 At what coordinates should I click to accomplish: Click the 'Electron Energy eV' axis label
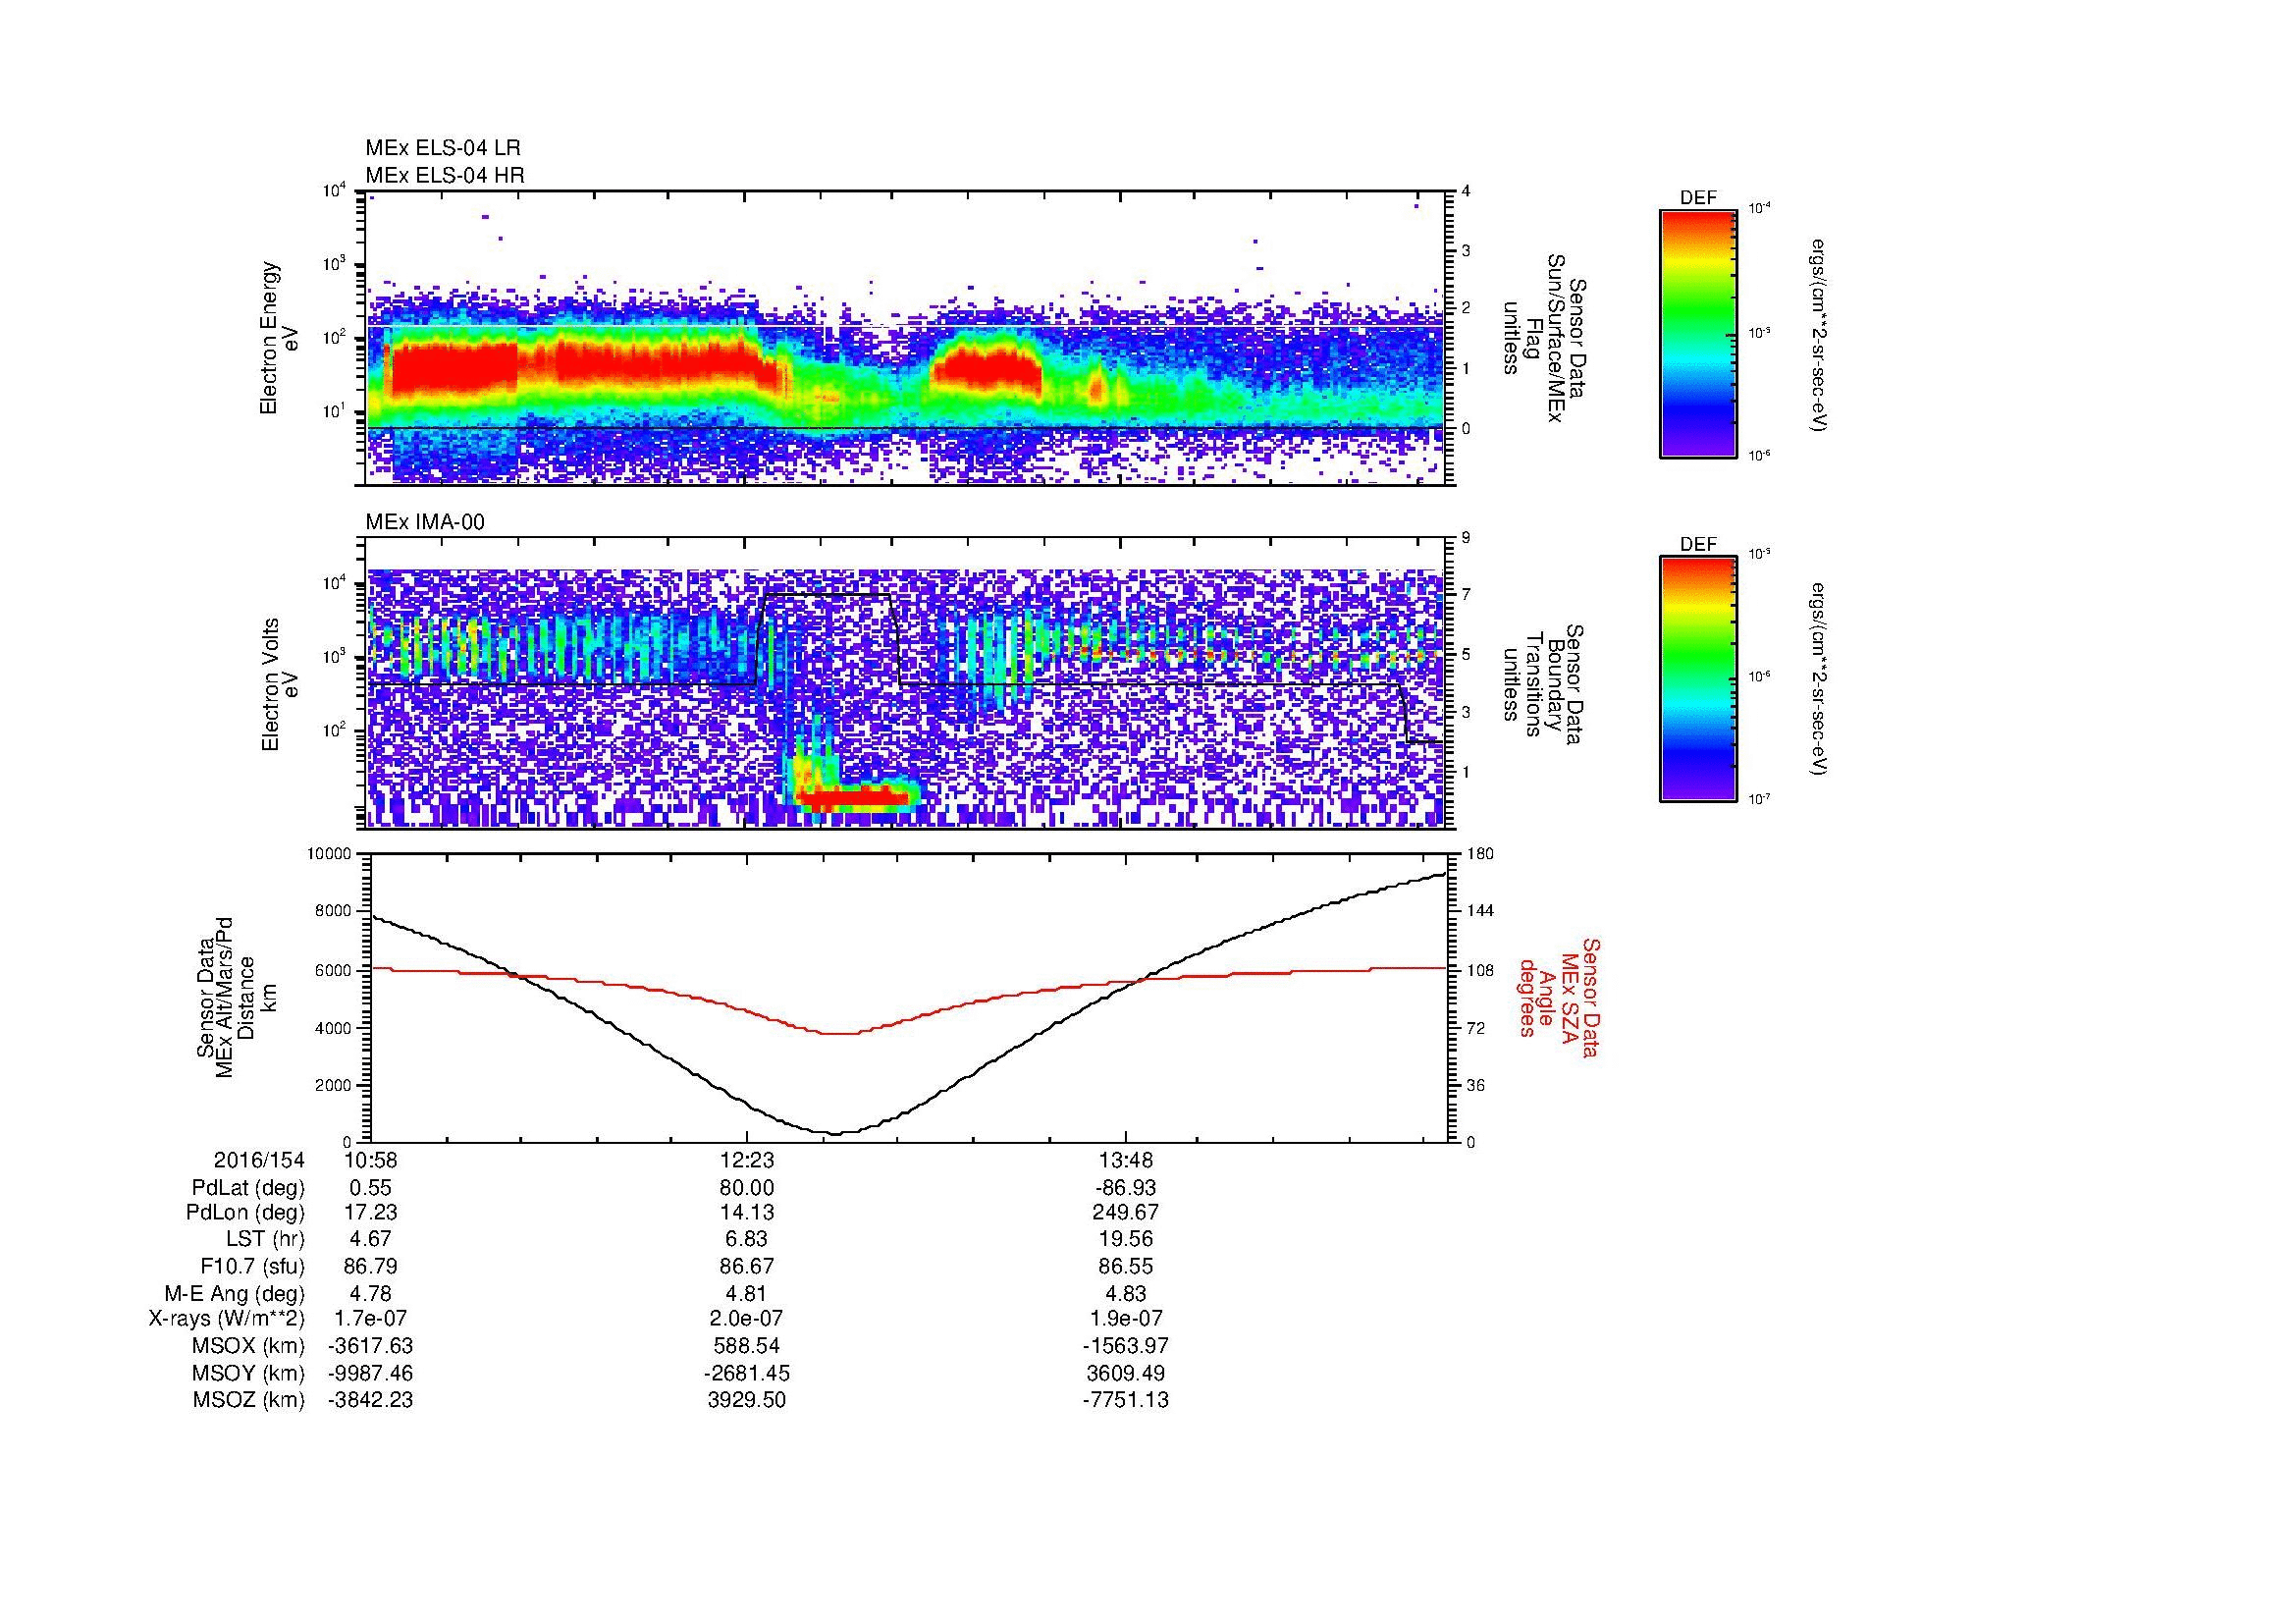(x=279, y=338)
